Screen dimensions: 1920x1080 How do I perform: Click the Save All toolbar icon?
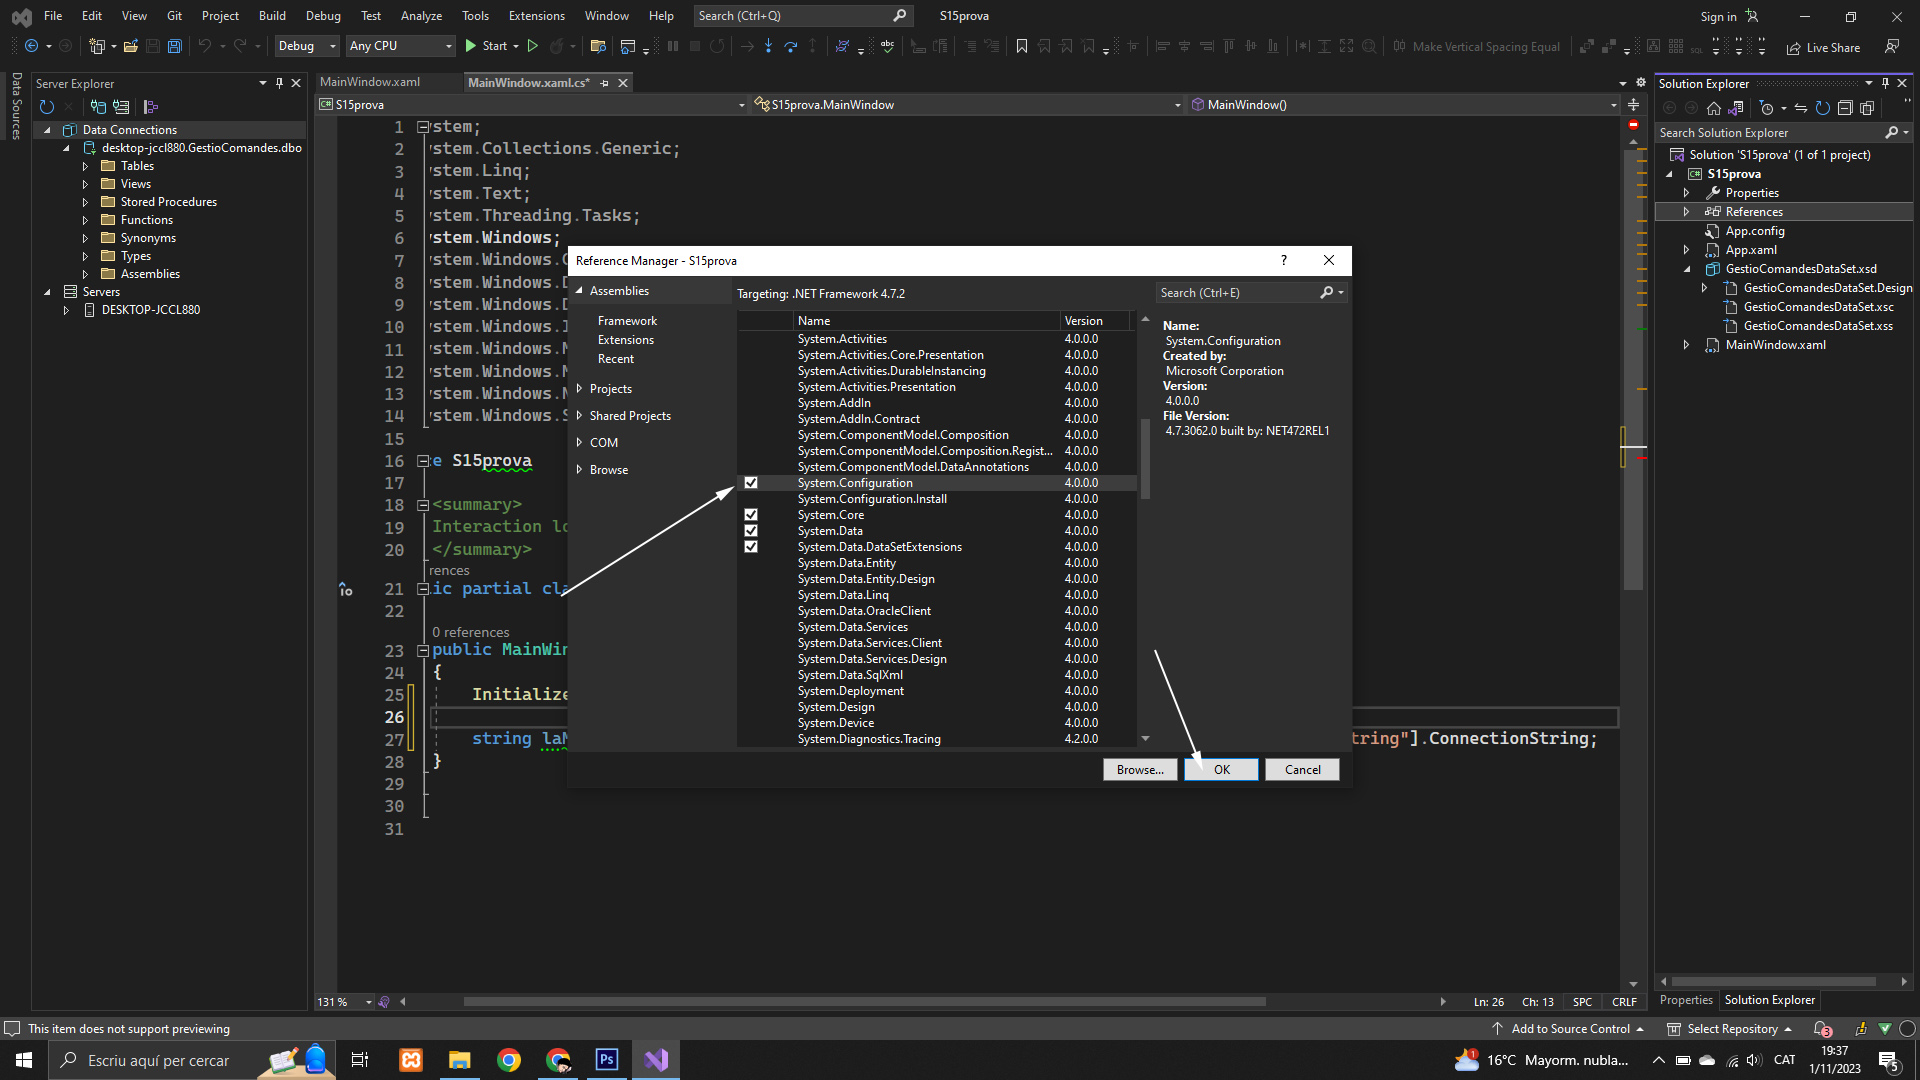(174, 46)
